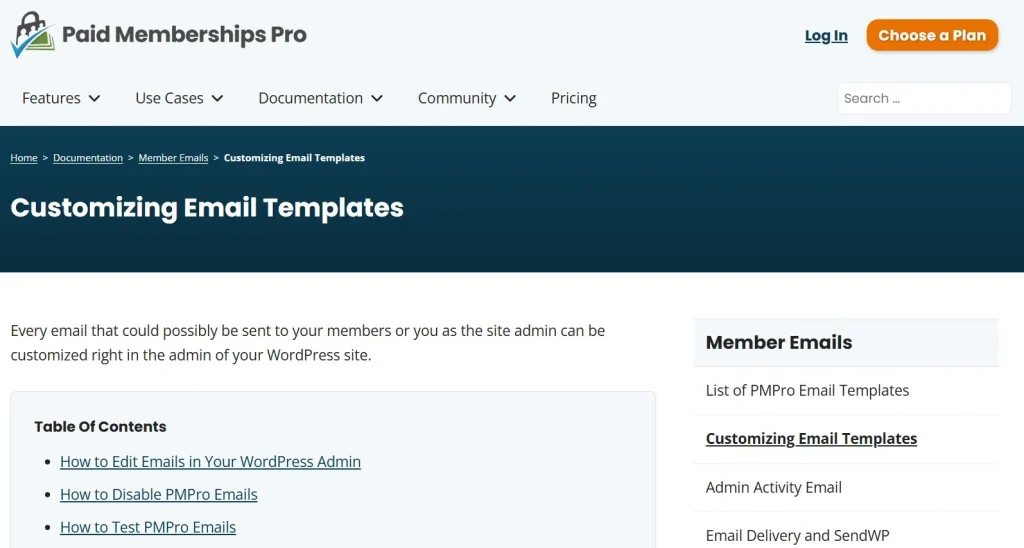Click the Customizing Email Templates page heading
Screen dimensions: 1024x548
(207, 208)
